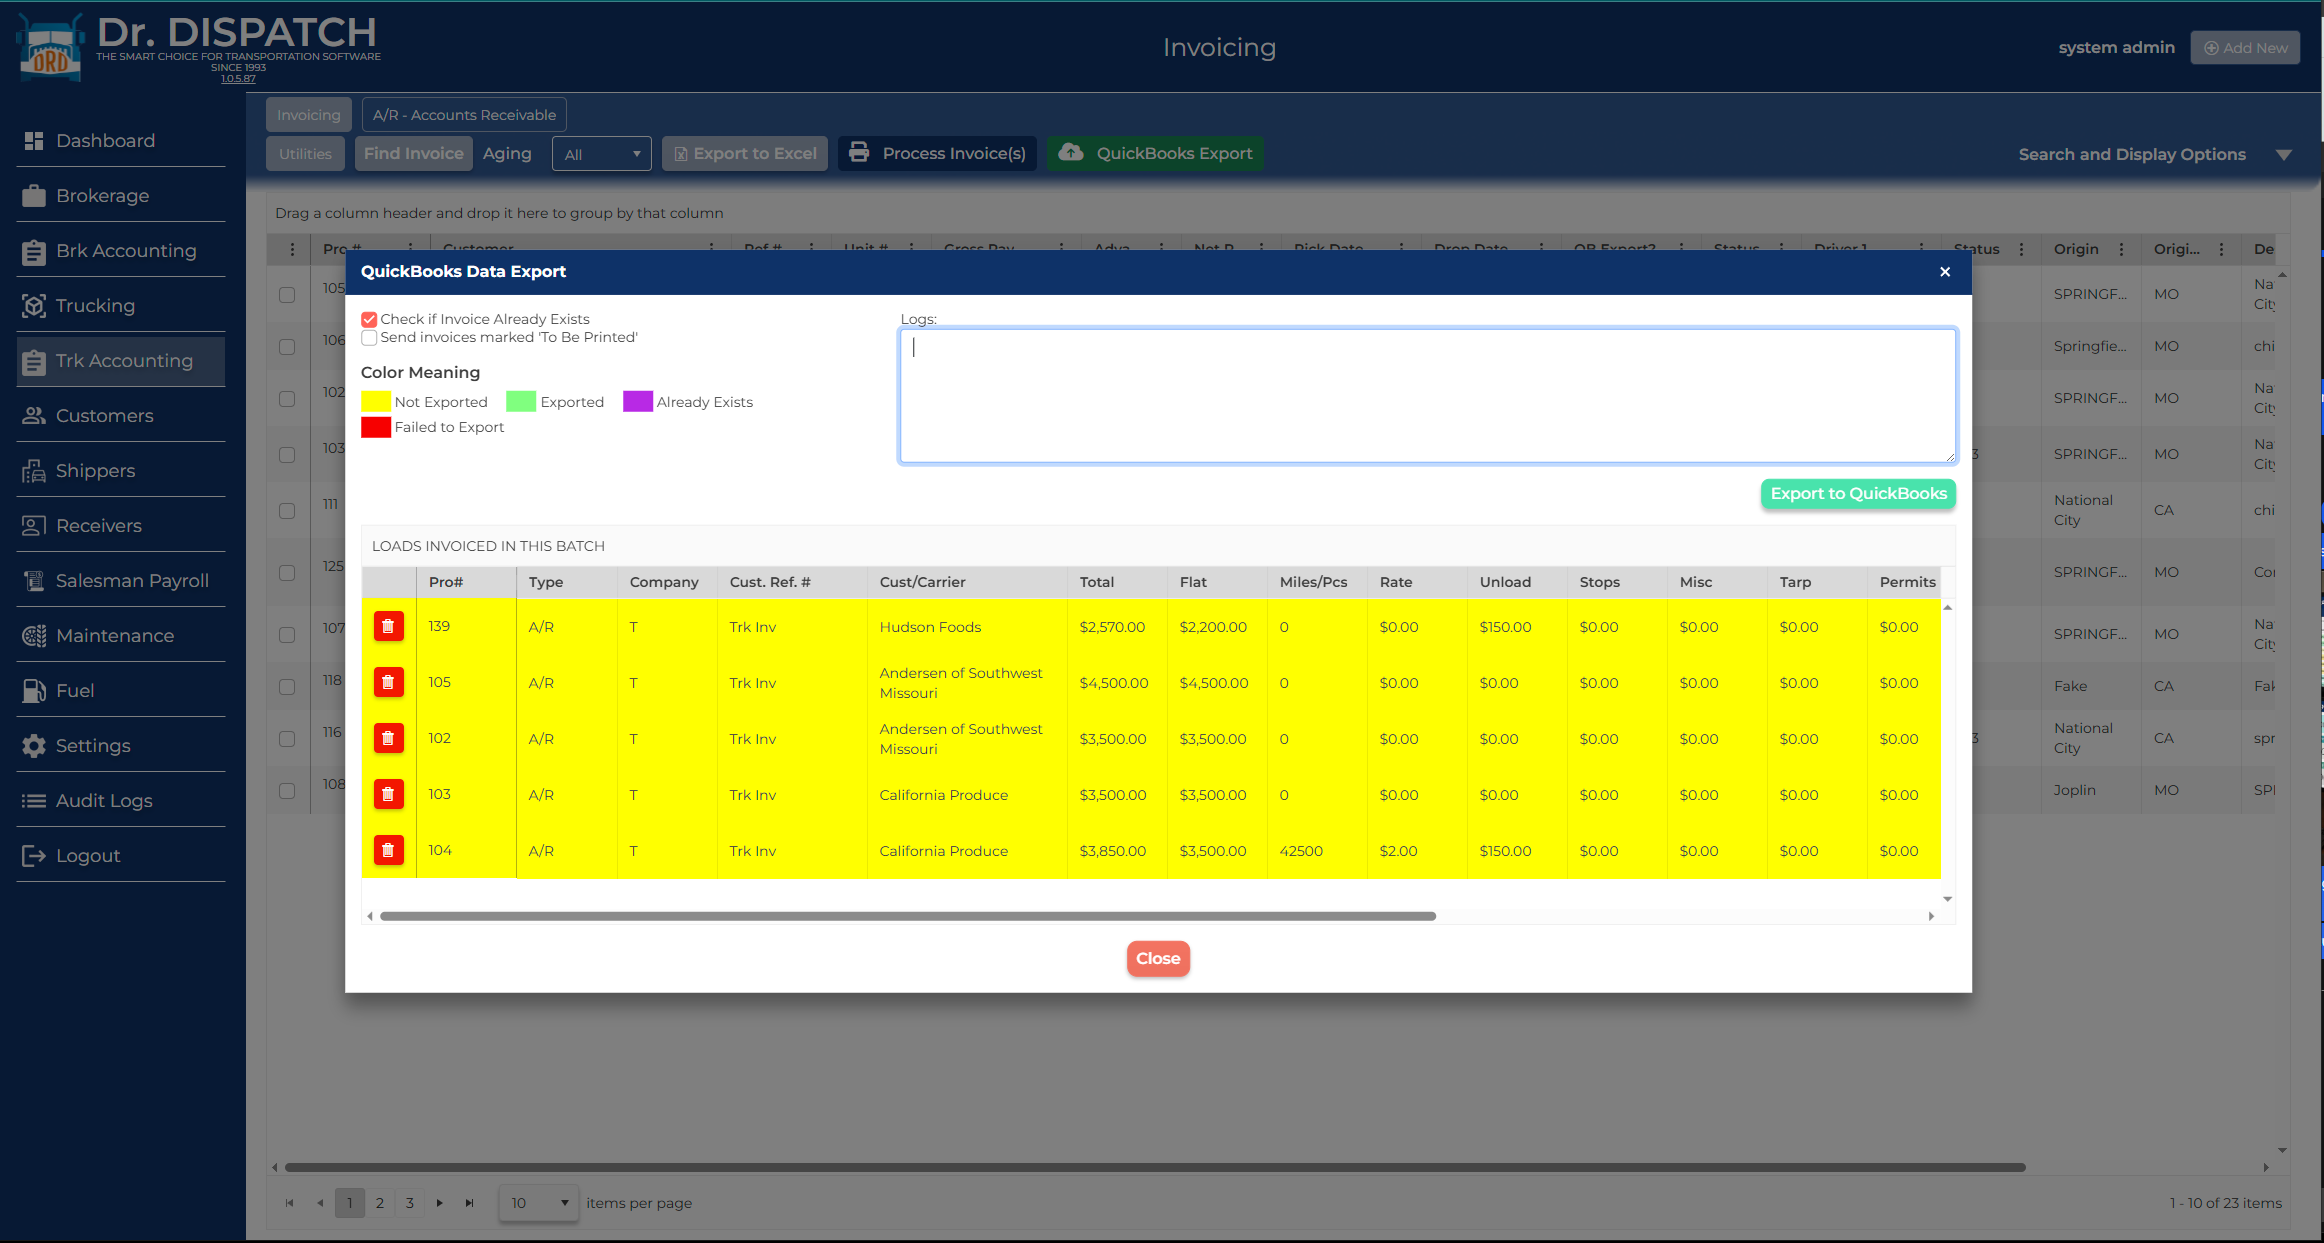
Task: Click the red Close button
Action: pyautogui.click(x=1158, y=958)
